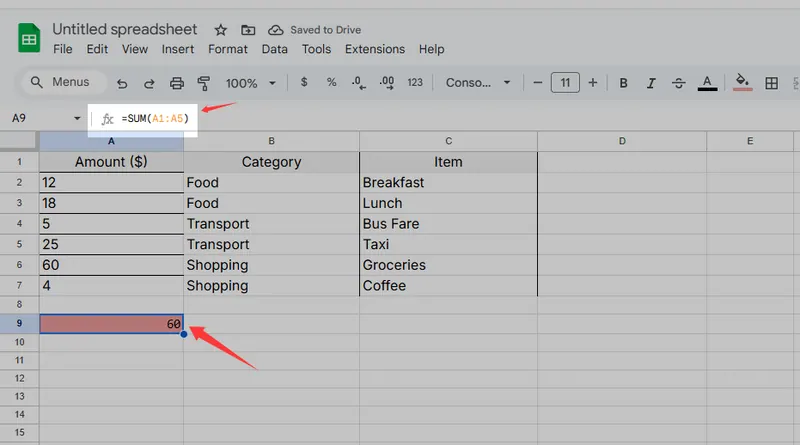800x445 pixels.
Task: Open the Borders tool in toolbar
Action: click(x=771, y=83)
